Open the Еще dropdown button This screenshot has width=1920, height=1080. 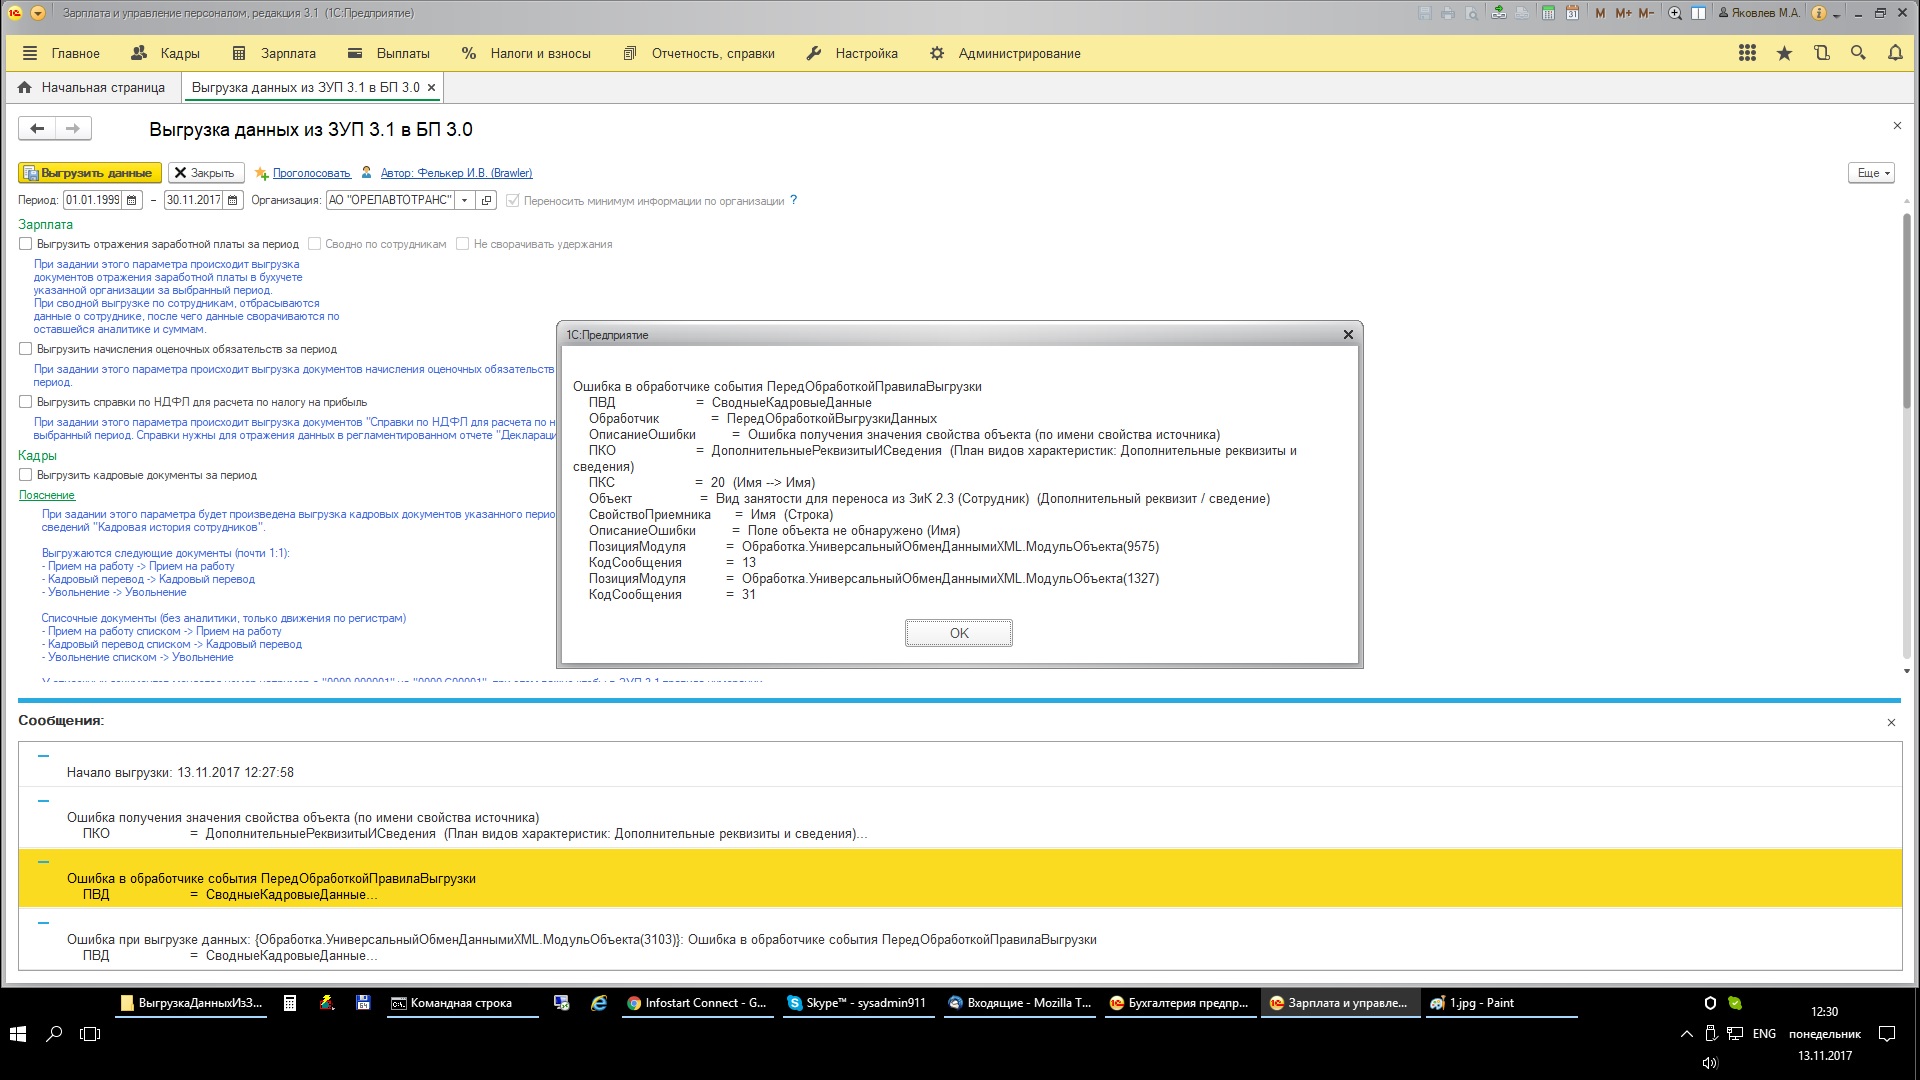click(1871, 173)
